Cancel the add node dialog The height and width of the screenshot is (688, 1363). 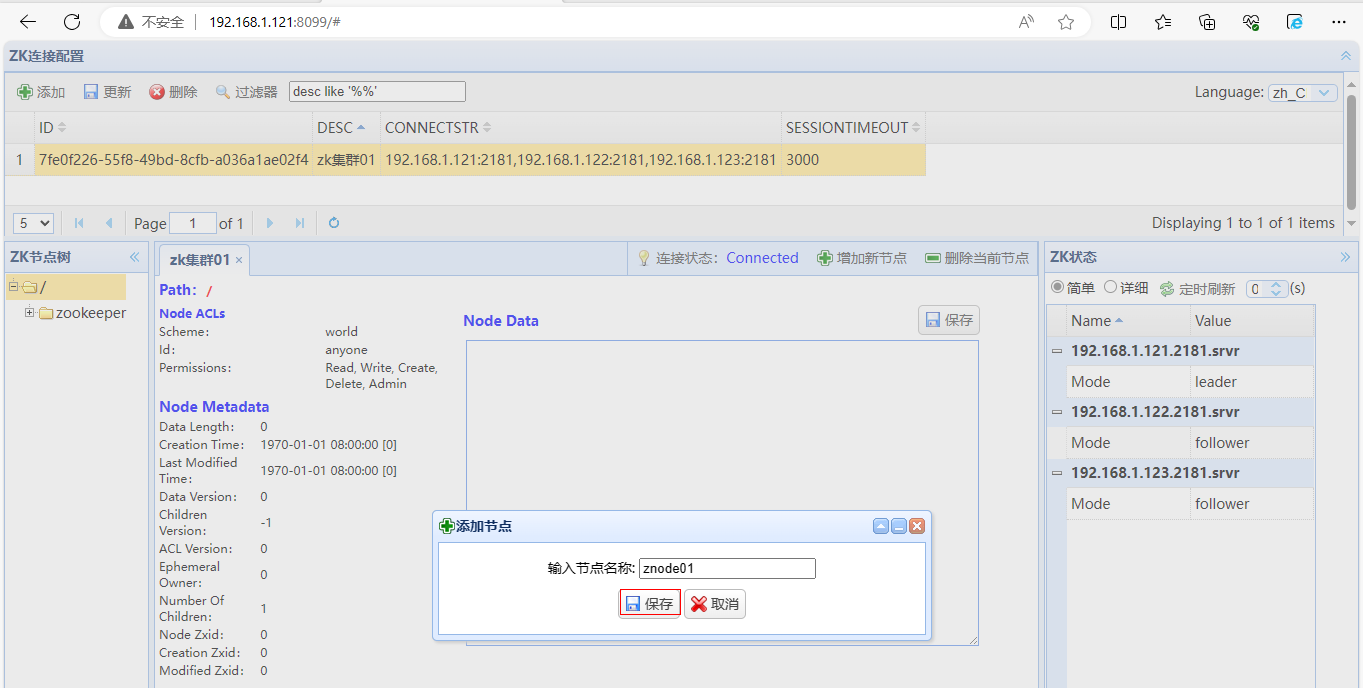coord(714,604)
